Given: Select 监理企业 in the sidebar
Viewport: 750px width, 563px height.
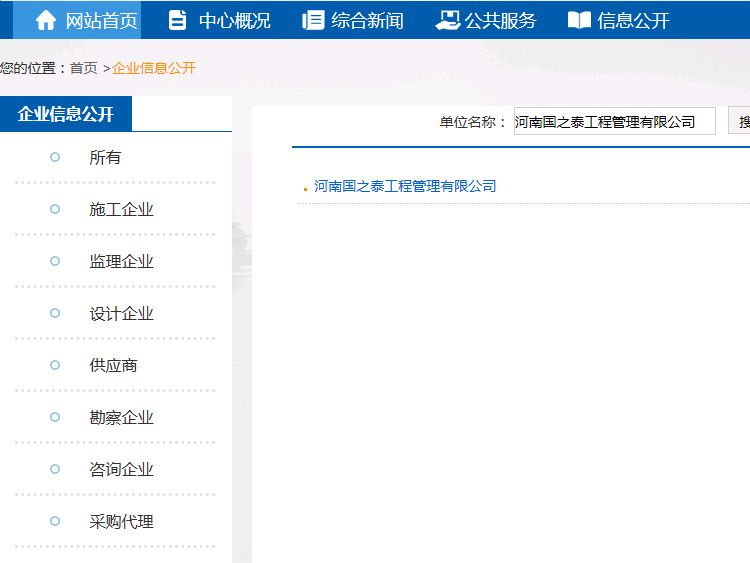Looking at the screenshot, I should (x=121, y=262).
